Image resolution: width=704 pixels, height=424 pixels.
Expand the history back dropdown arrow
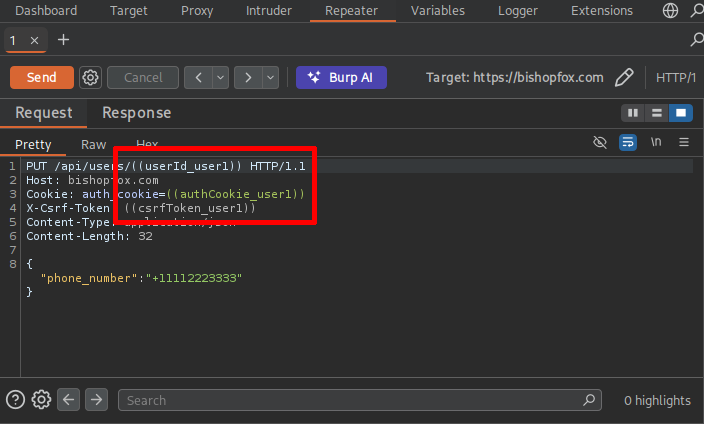click(x=220, y=77)
